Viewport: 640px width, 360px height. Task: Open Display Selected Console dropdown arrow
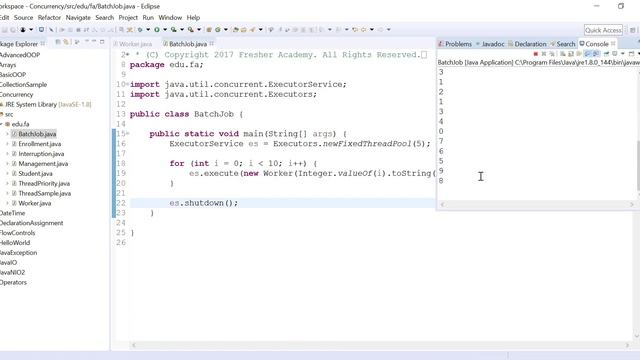(x=623, y=54)
